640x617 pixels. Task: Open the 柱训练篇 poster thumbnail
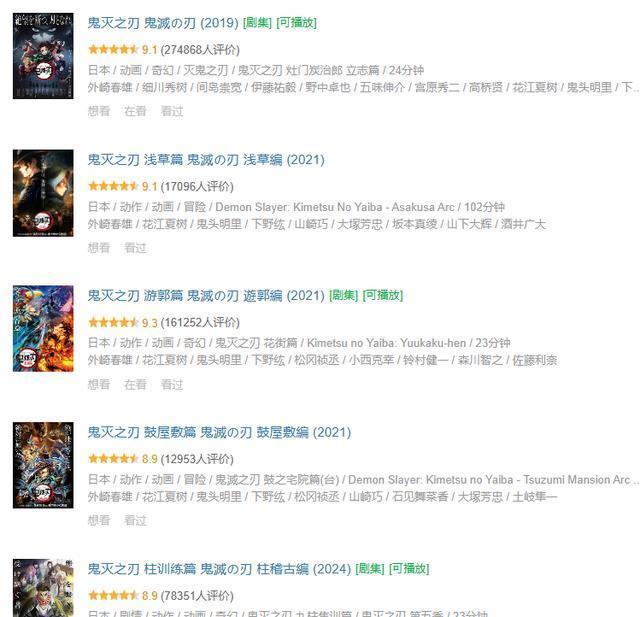click(x=43, y=588)
